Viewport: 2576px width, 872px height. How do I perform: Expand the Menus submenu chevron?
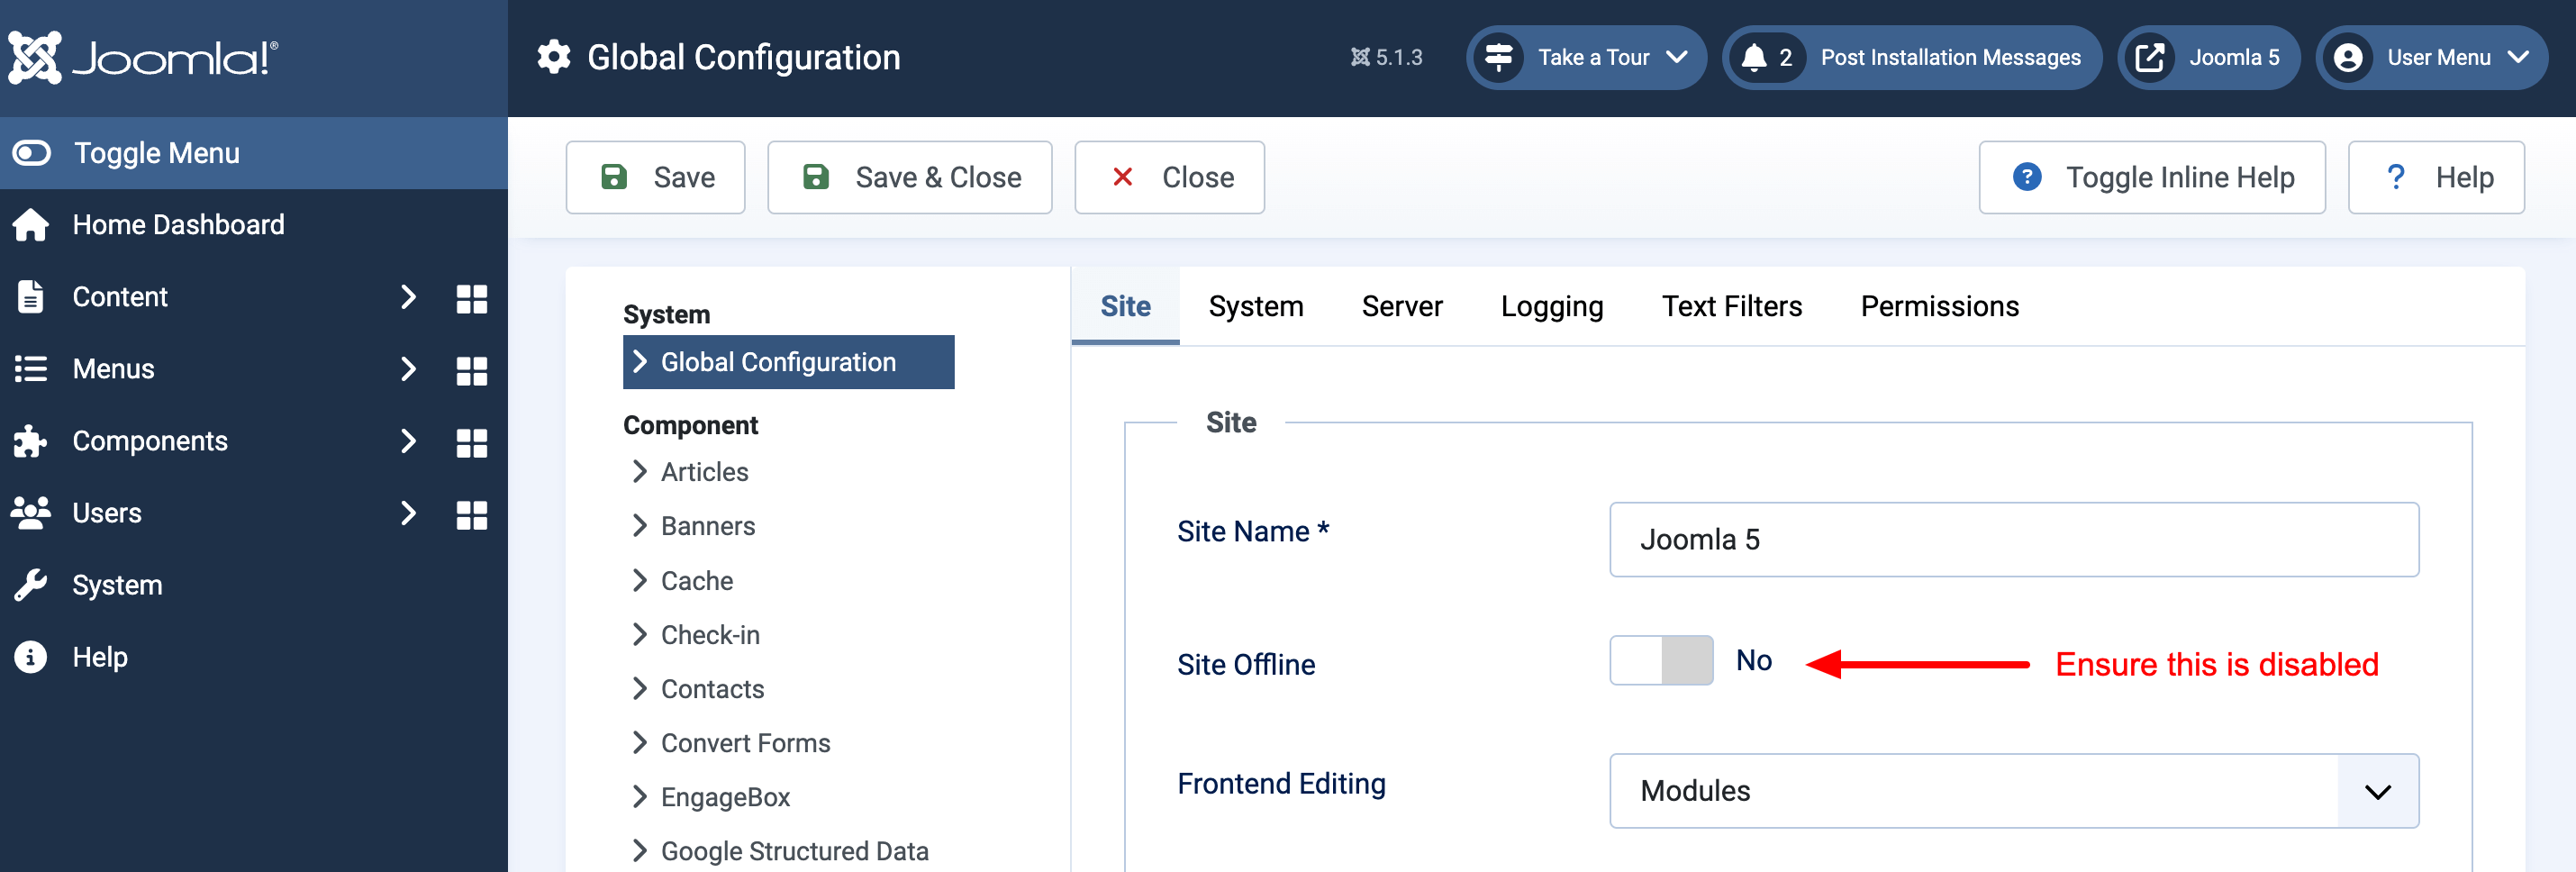point(407,369)
